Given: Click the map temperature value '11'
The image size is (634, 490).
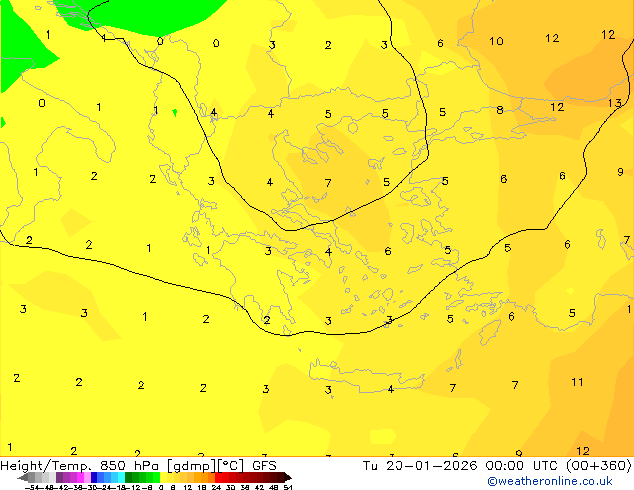Looking at the screenshot, I should [577, 382].
